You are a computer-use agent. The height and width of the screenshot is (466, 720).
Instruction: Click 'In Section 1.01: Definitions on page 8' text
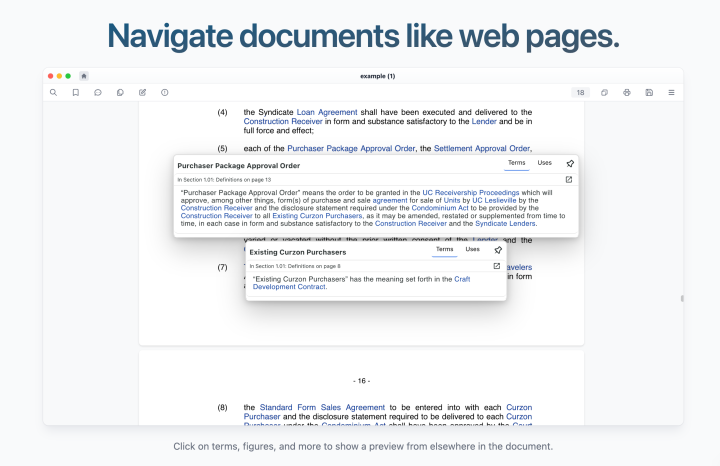[295, 266]
